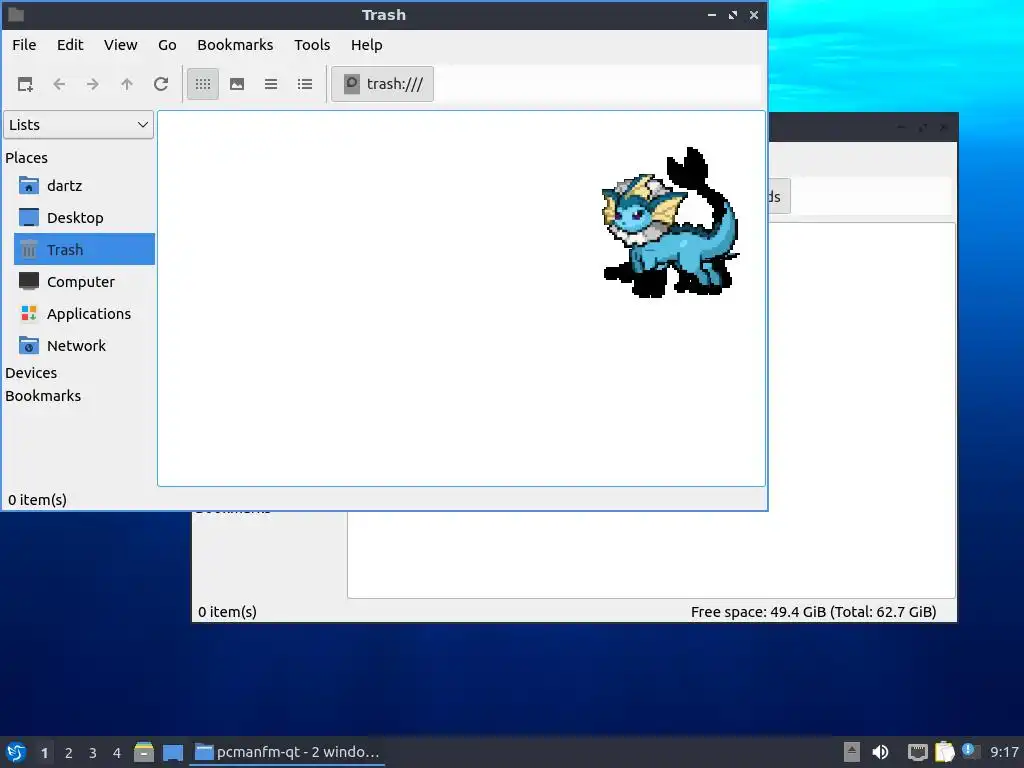Go forward using the right arrow

(93, 84)
